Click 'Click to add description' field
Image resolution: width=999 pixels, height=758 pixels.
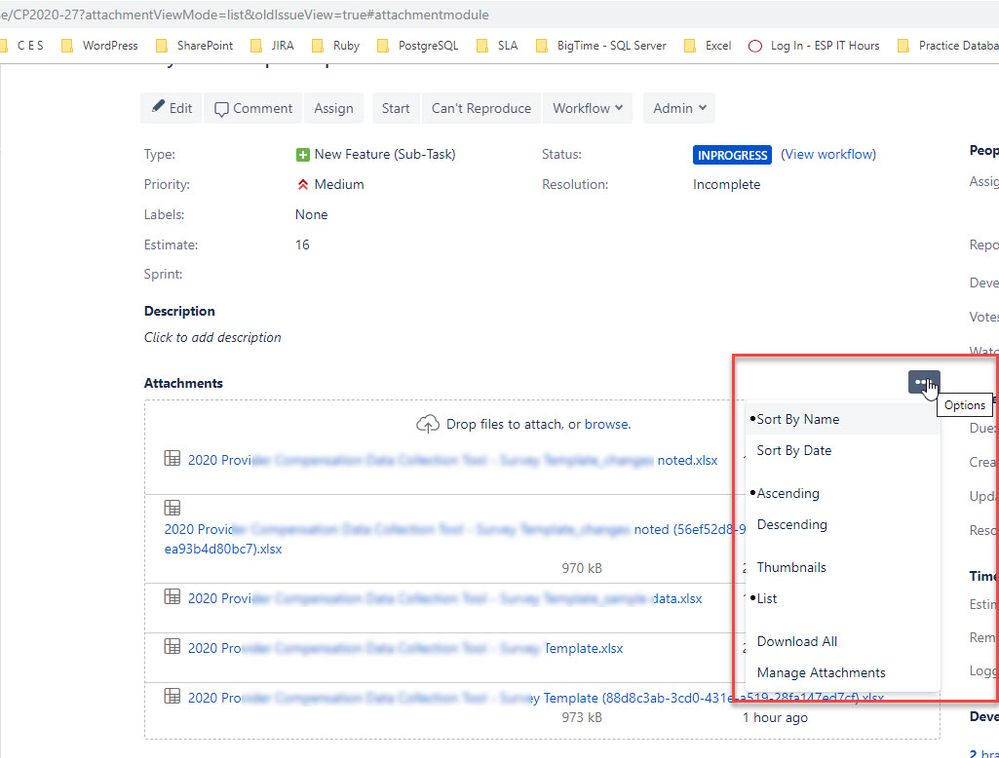(x=212, y=338)
